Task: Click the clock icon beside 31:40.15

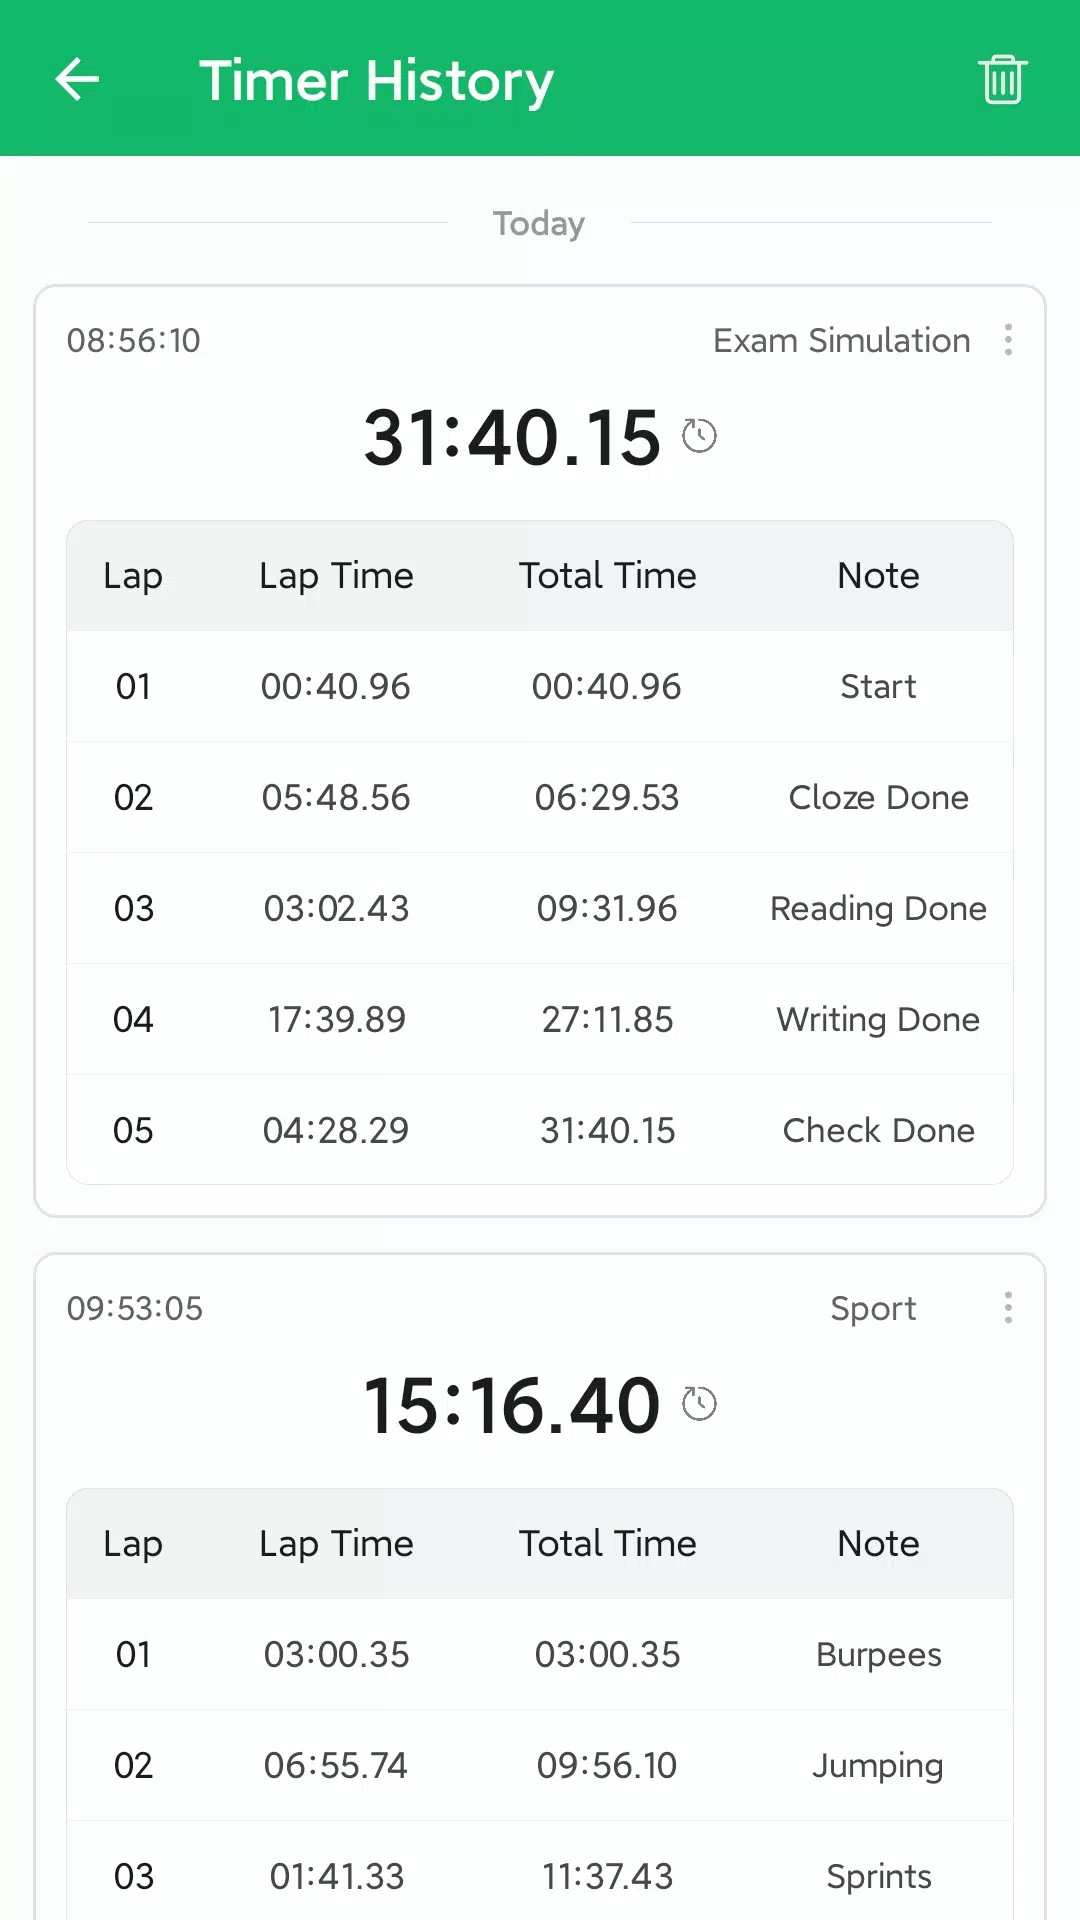Action: (x=699, y=436)
